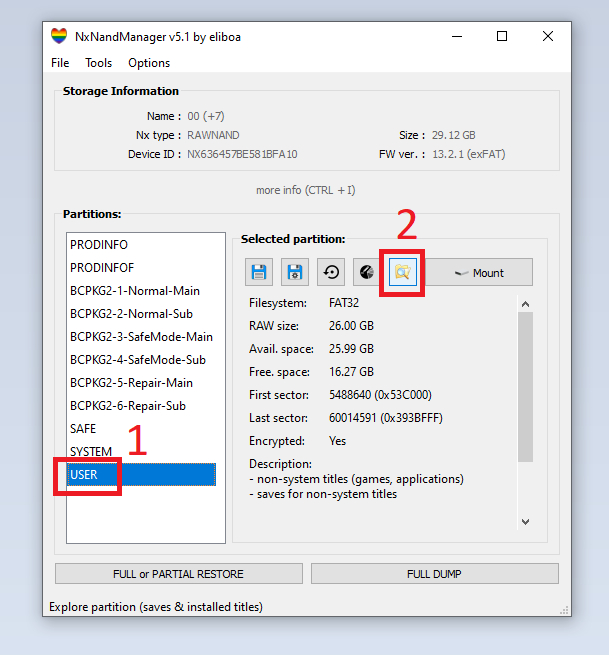Image resolution: width=609 pixels, height=655 pixels.
Task: Click the Name value 00 (+7)
Action: coord(206,116)
